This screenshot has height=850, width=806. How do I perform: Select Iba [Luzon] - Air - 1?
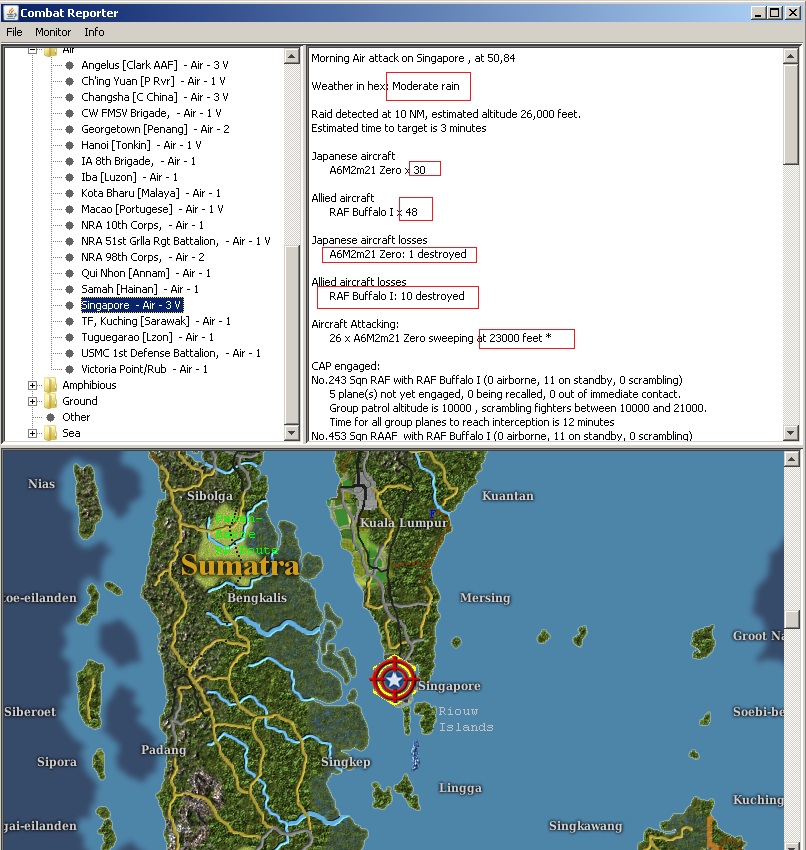(x=129, y=177)
